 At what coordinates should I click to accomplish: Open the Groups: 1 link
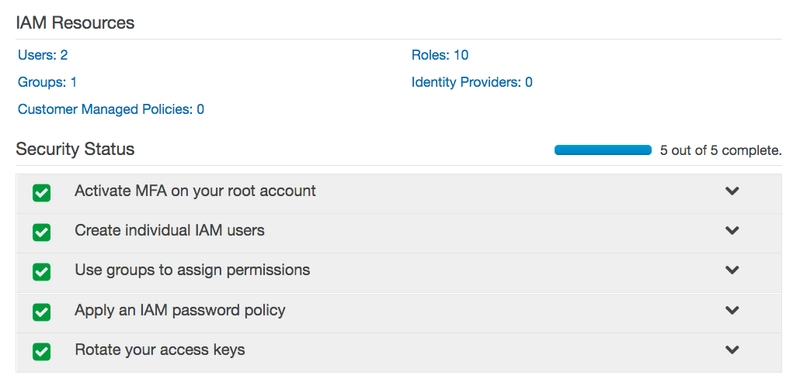[x=47, y=82]
